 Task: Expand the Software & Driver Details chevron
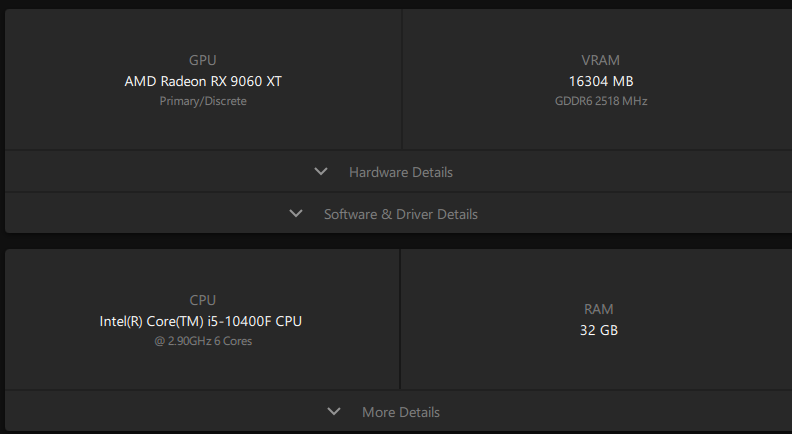(x=296, y=214)
